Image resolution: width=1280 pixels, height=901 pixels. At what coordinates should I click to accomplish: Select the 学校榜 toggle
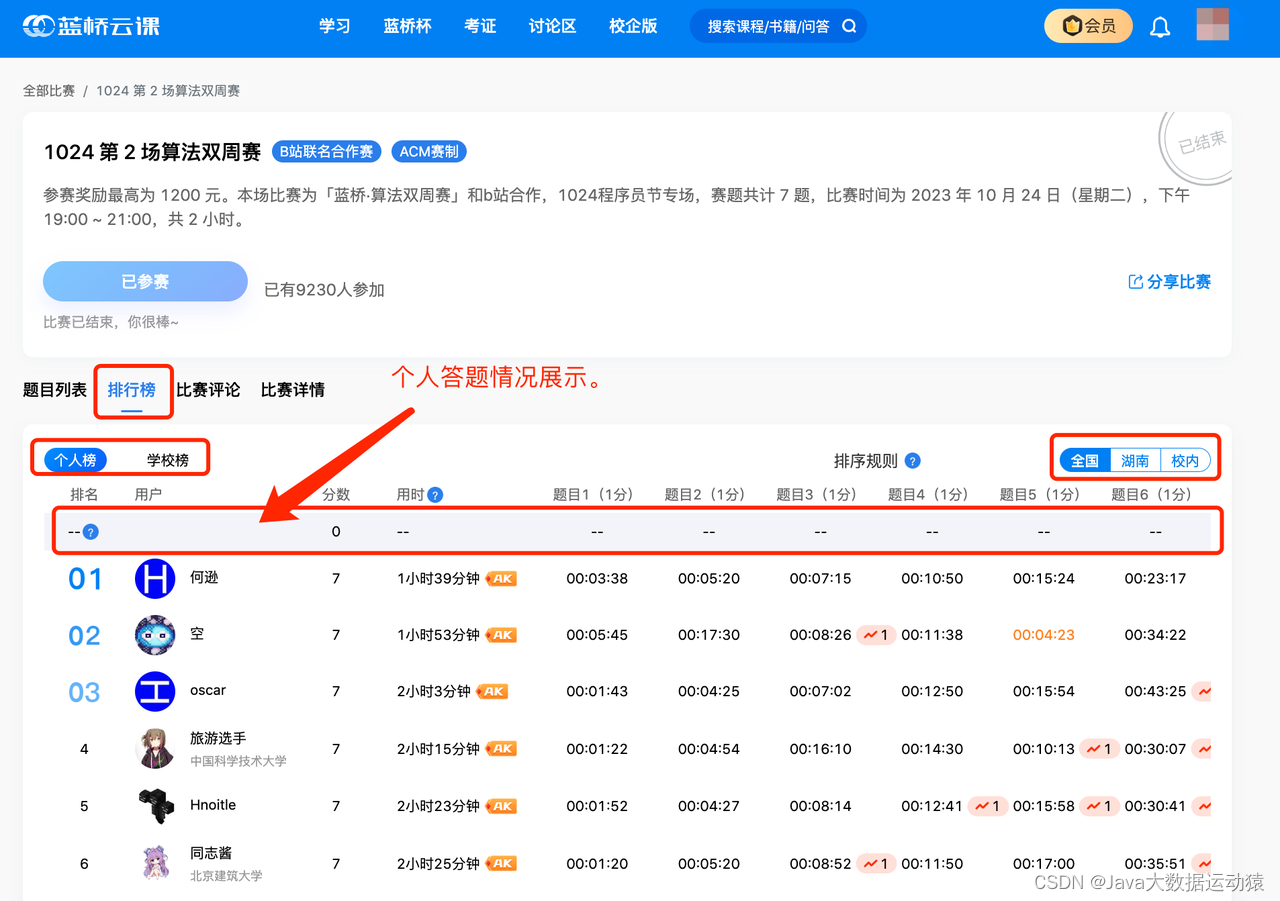(x=168, y=460)
